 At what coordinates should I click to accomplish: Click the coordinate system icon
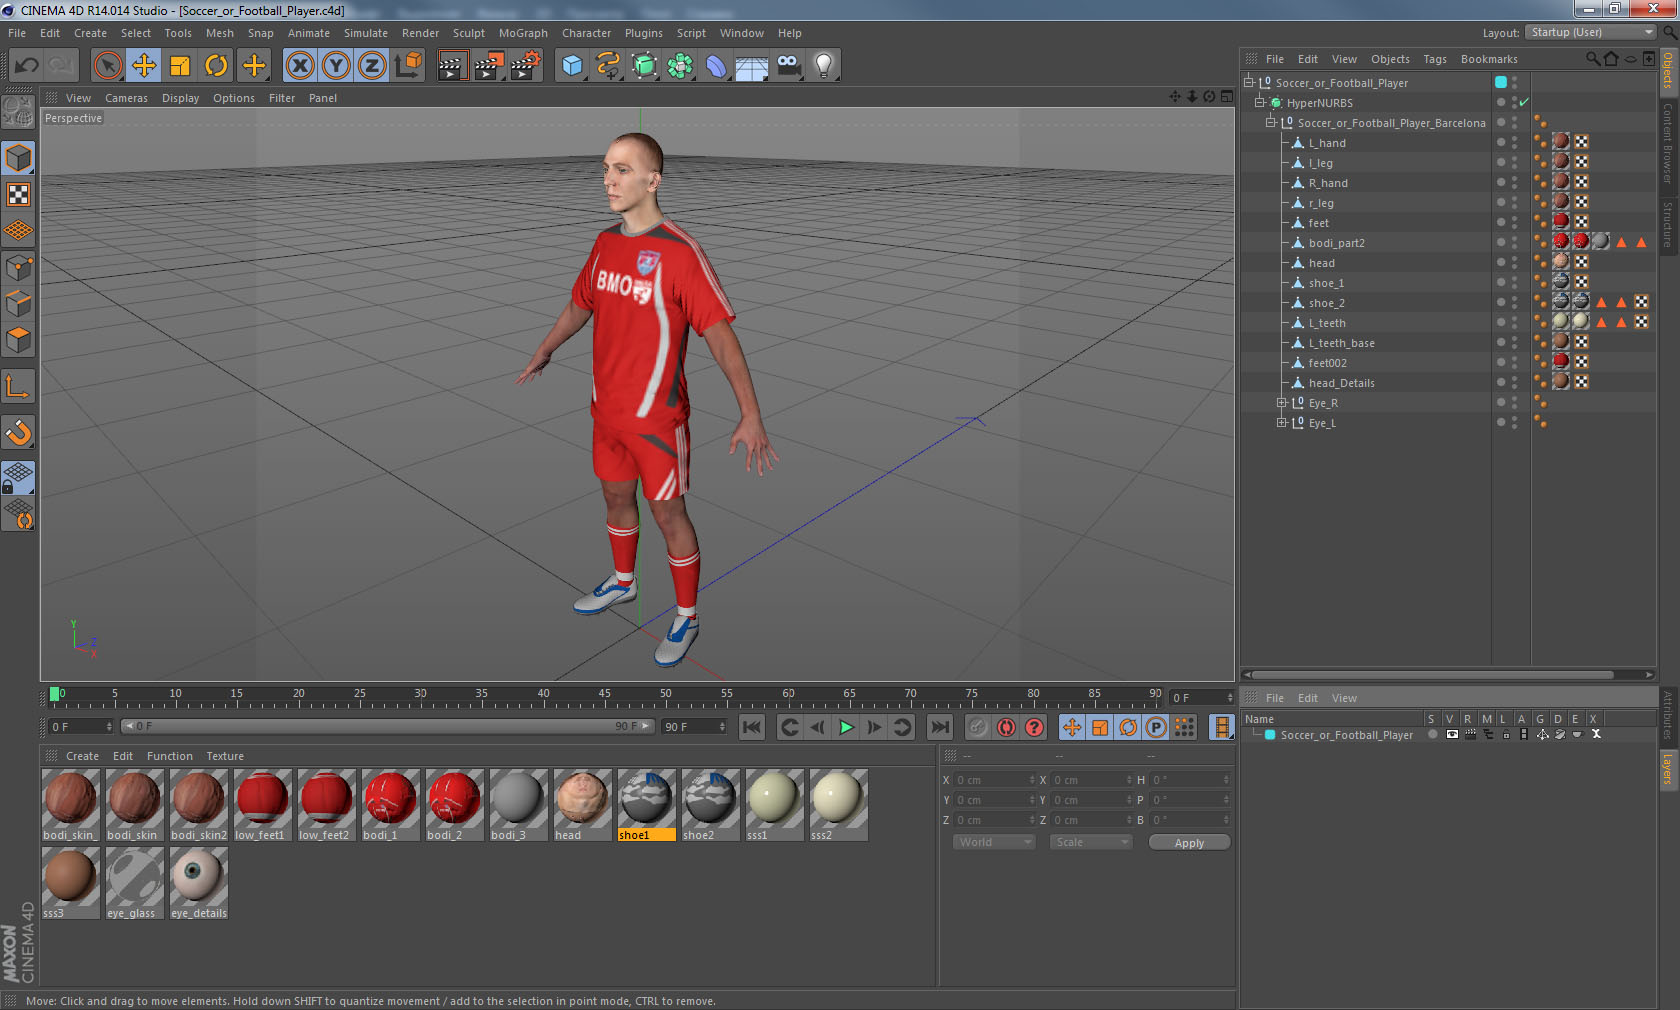coord(408,66)
